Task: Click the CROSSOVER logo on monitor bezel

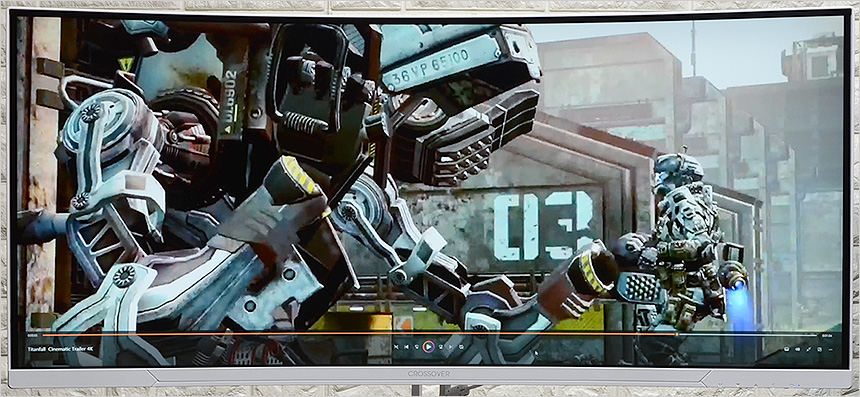Action: (429, 373)
